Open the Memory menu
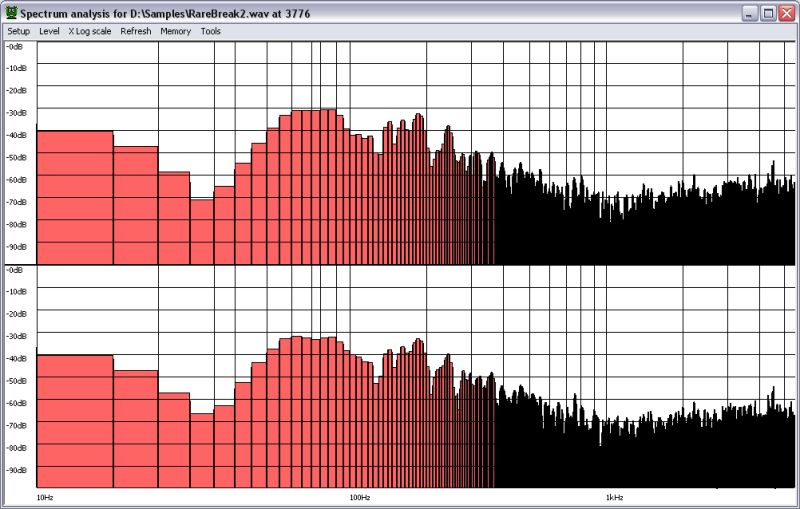The image size is (800, 509). (175, 31)
